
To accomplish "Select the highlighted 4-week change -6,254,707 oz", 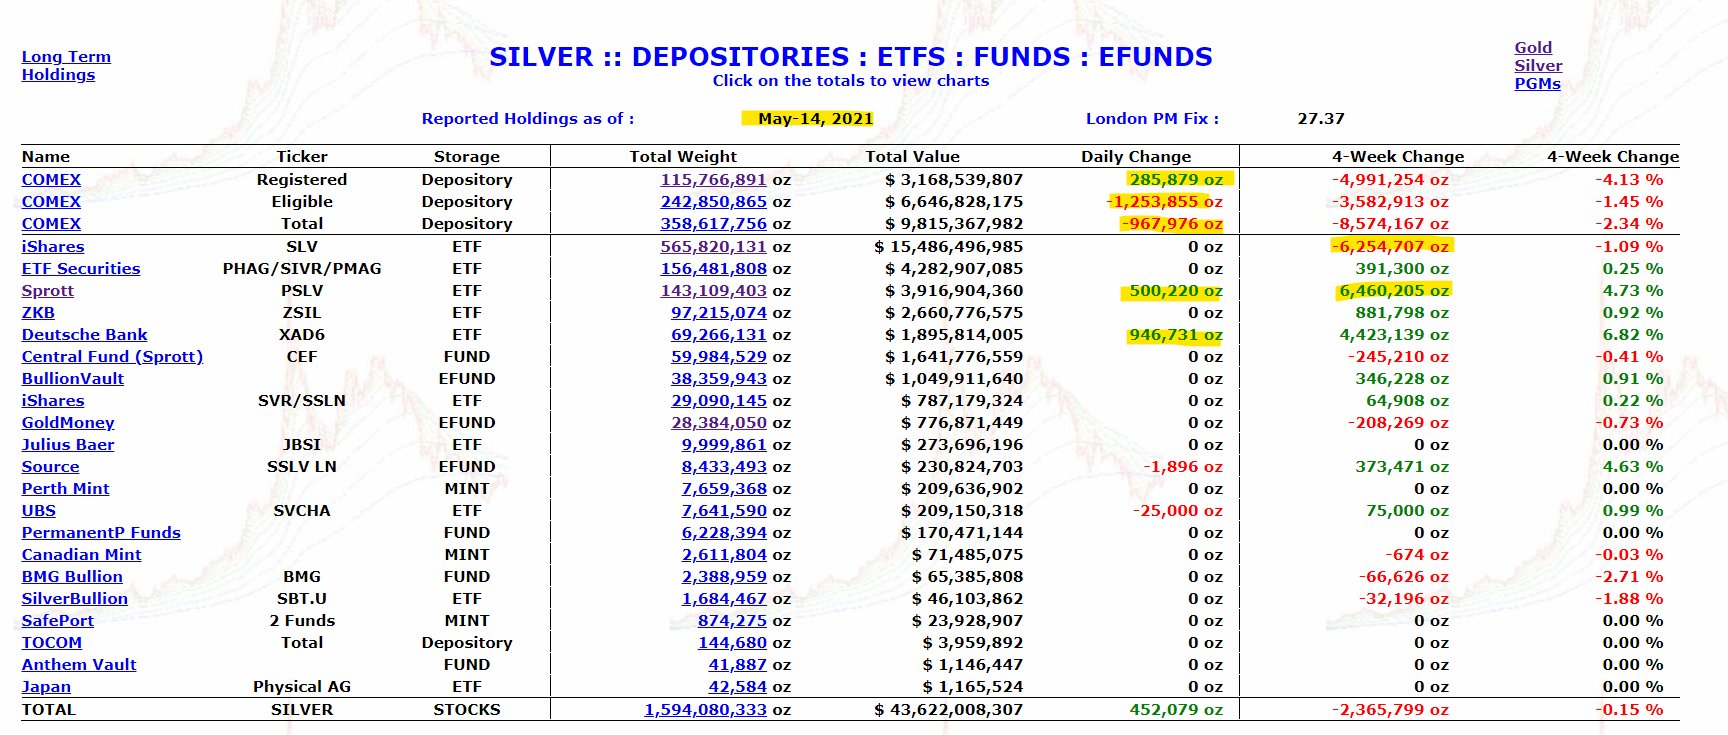I will tap(1390, 246).
